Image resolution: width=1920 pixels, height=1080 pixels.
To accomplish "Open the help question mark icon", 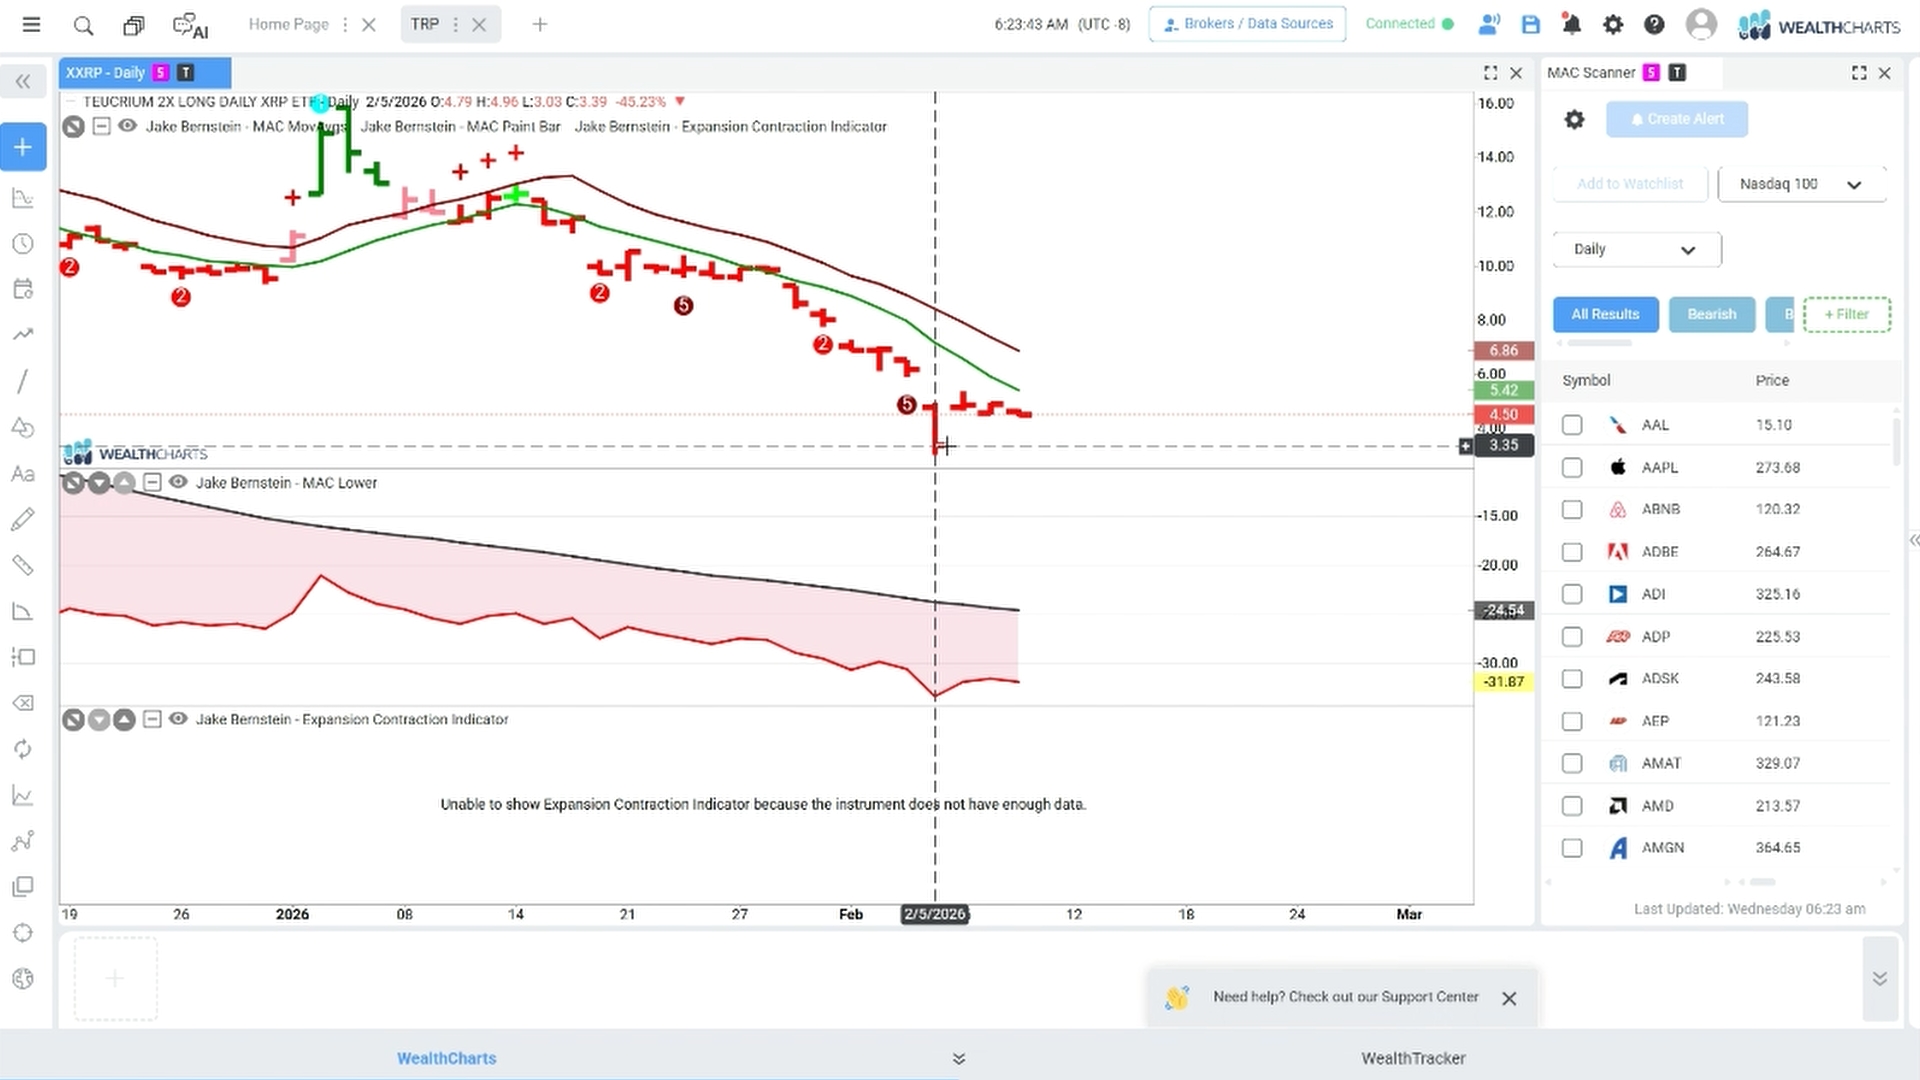I will tap(1654, 25).
